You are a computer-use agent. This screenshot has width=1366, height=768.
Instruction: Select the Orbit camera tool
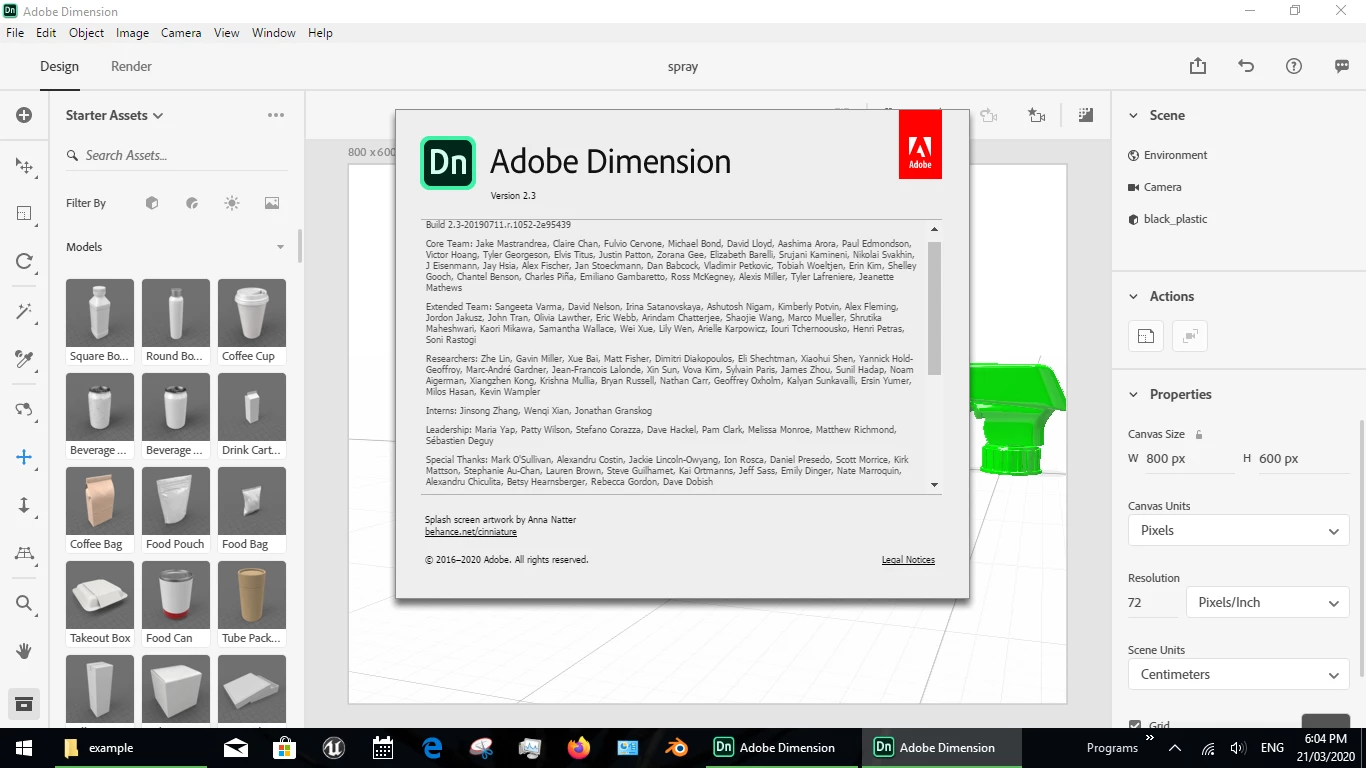point(24,409)
